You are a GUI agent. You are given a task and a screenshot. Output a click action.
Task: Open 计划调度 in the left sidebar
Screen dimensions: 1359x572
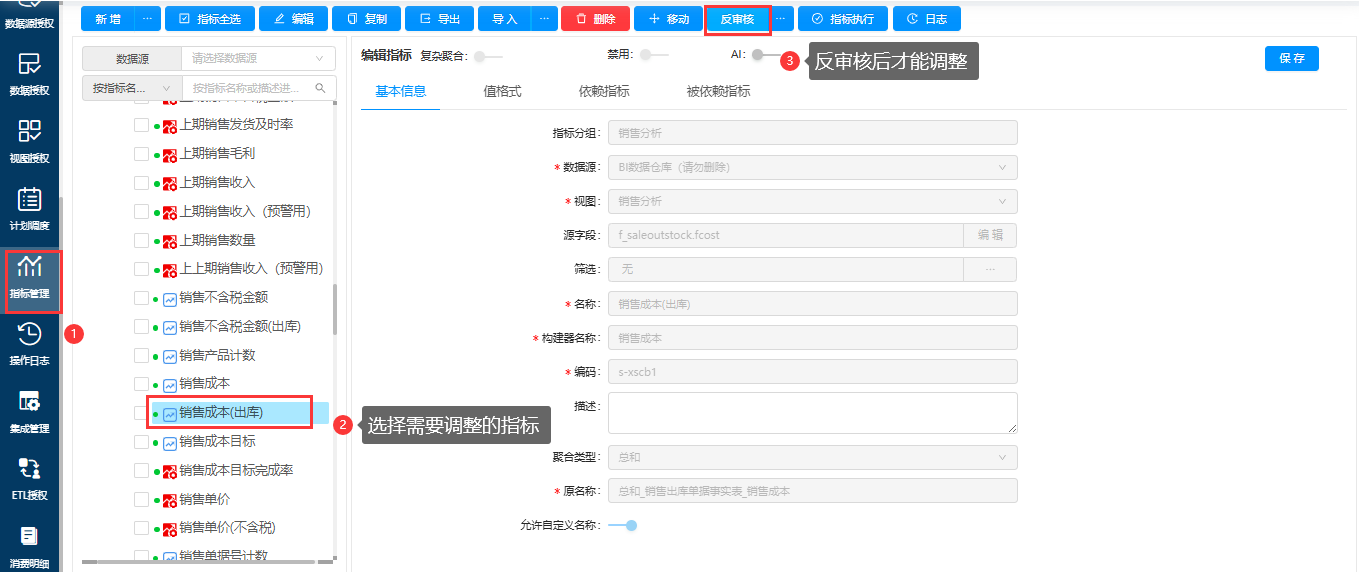coord(30,208)
